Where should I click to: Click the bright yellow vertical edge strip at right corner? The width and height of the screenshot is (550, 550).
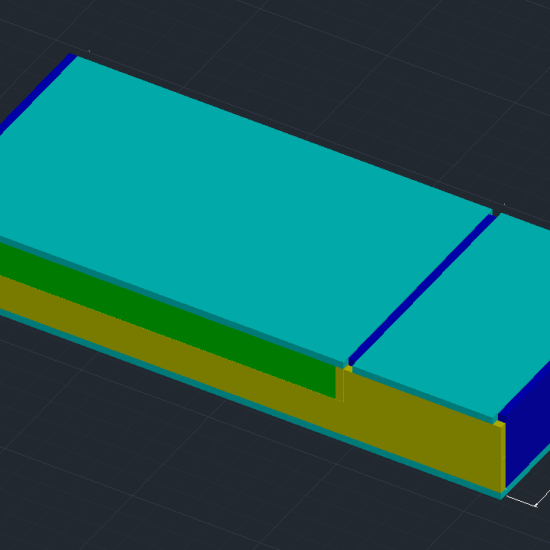[x=504, y=456]
